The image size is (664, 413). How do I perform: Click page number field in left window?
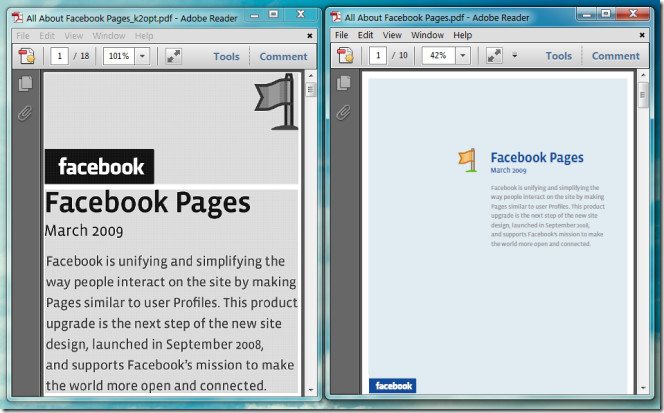(x=60, y=56)
